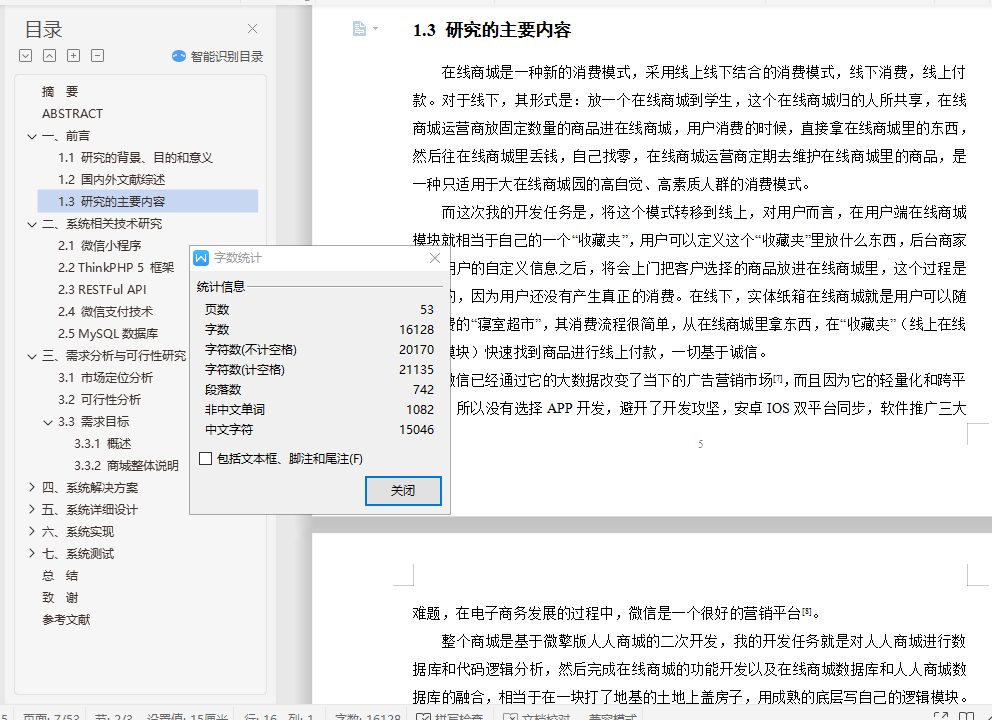Click the expand-all down-chevron icon in 目录 panel

point(25,56)
